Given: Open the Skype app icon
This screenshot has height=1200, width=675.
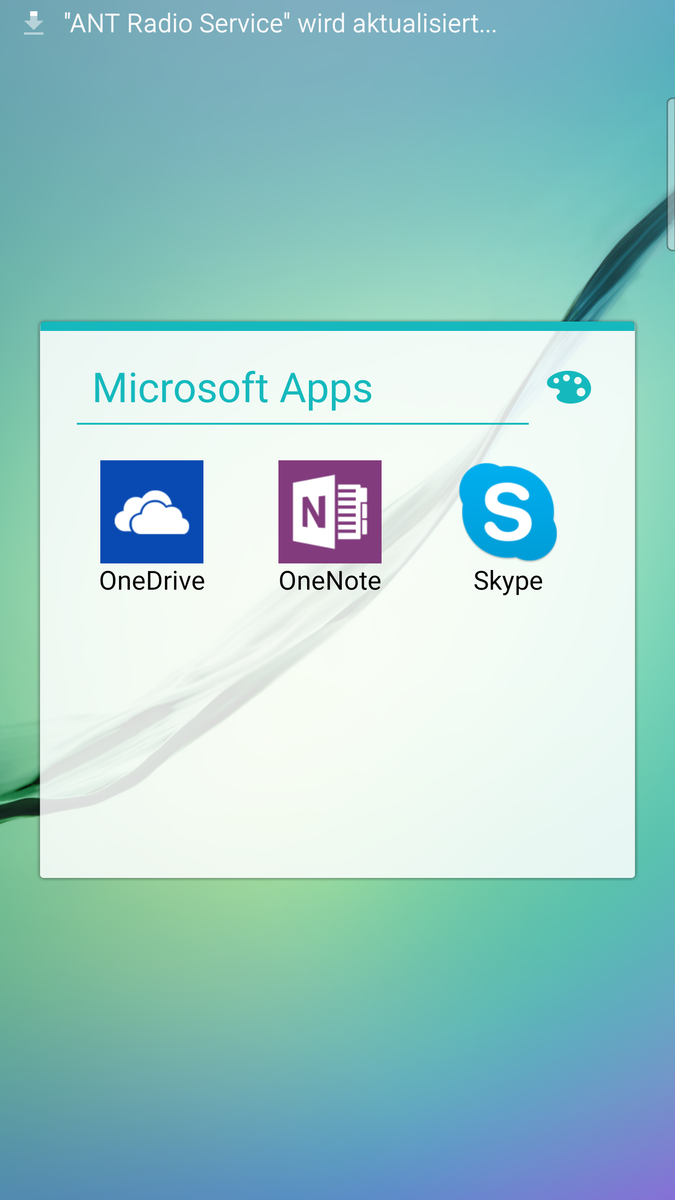Looking at the screenshot, I should 508,511.
